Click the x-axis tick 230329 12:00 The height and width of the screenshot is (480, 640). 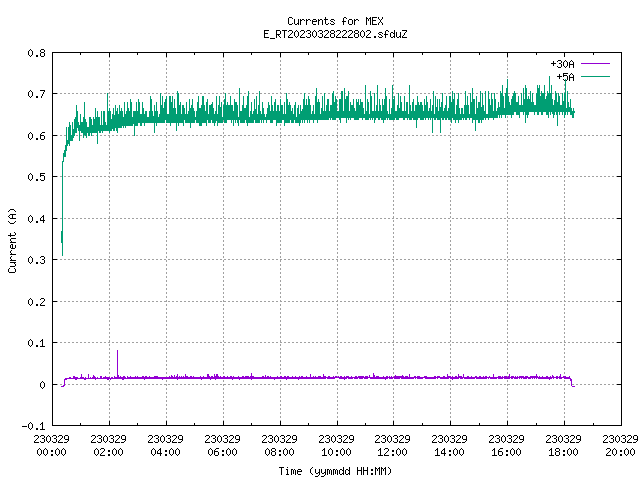393,445
